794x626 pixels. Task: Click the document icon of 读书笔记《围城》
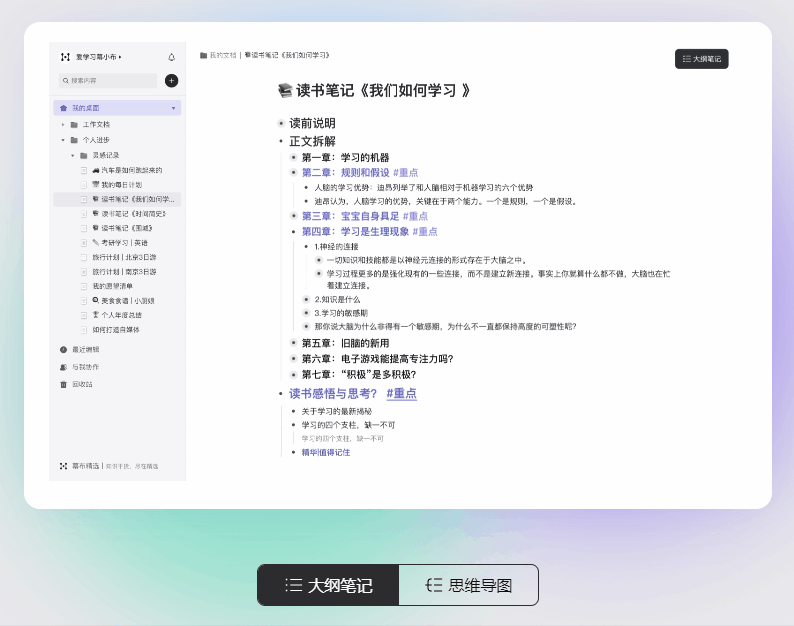click(x=84, y=228)
